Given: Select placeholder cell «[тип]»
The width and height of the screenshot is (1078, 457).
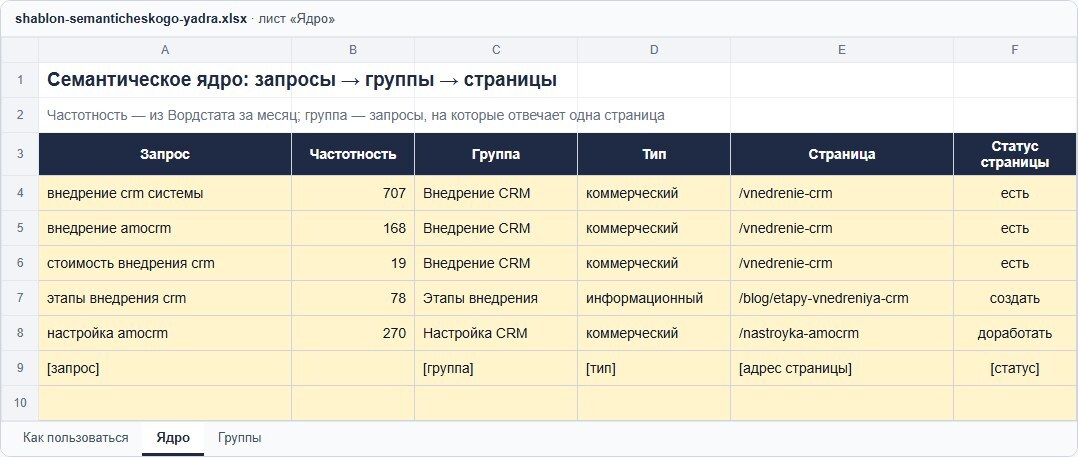Looking at the screenshot, I should (654, 368).
